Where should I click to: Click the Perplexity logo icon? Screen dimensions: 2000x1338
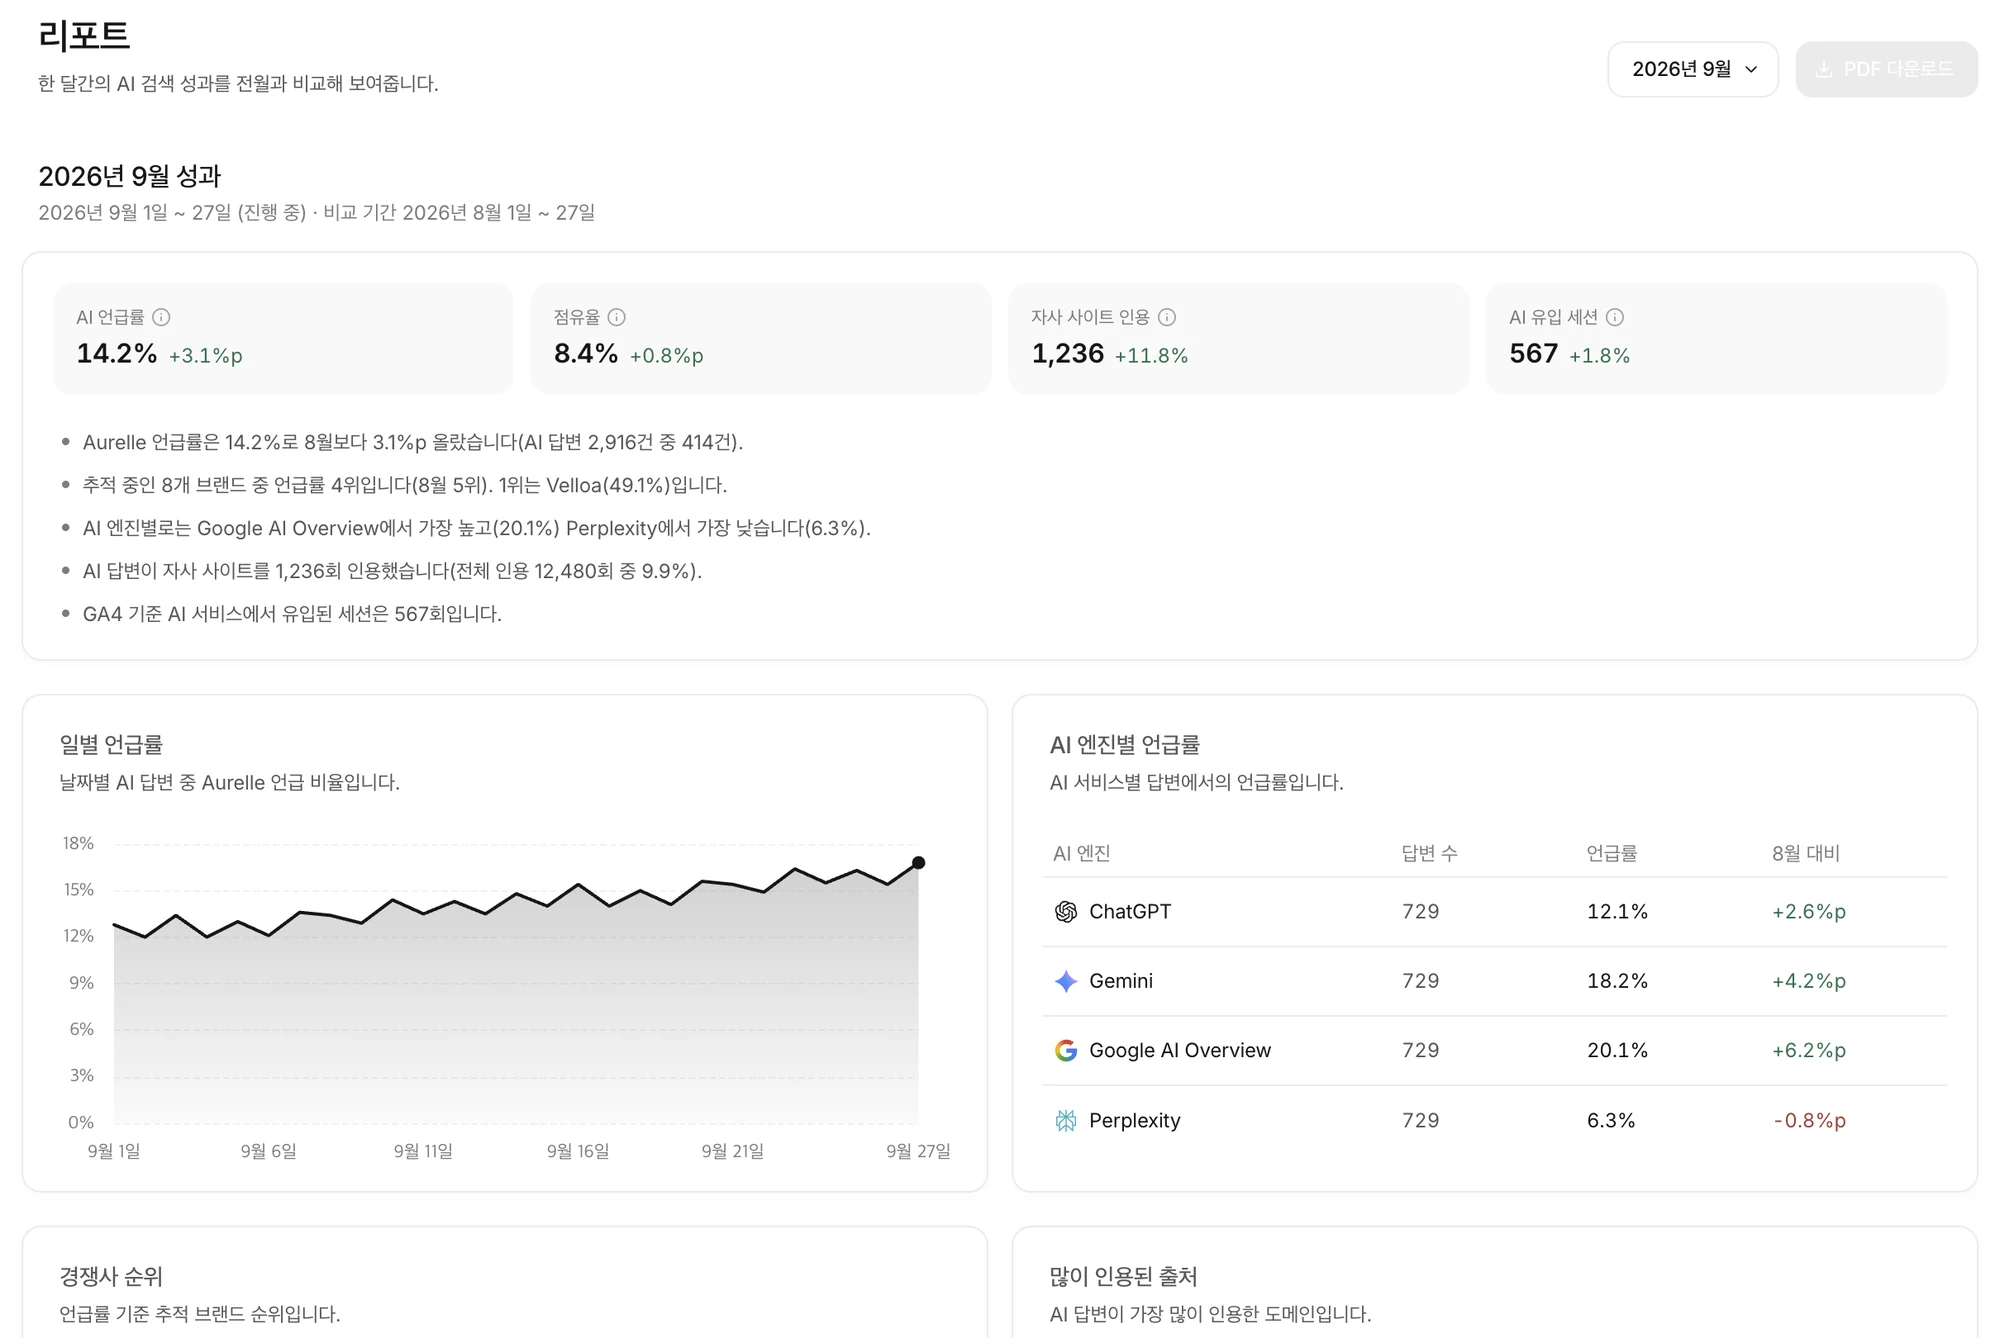(x=1066, y=1120)
